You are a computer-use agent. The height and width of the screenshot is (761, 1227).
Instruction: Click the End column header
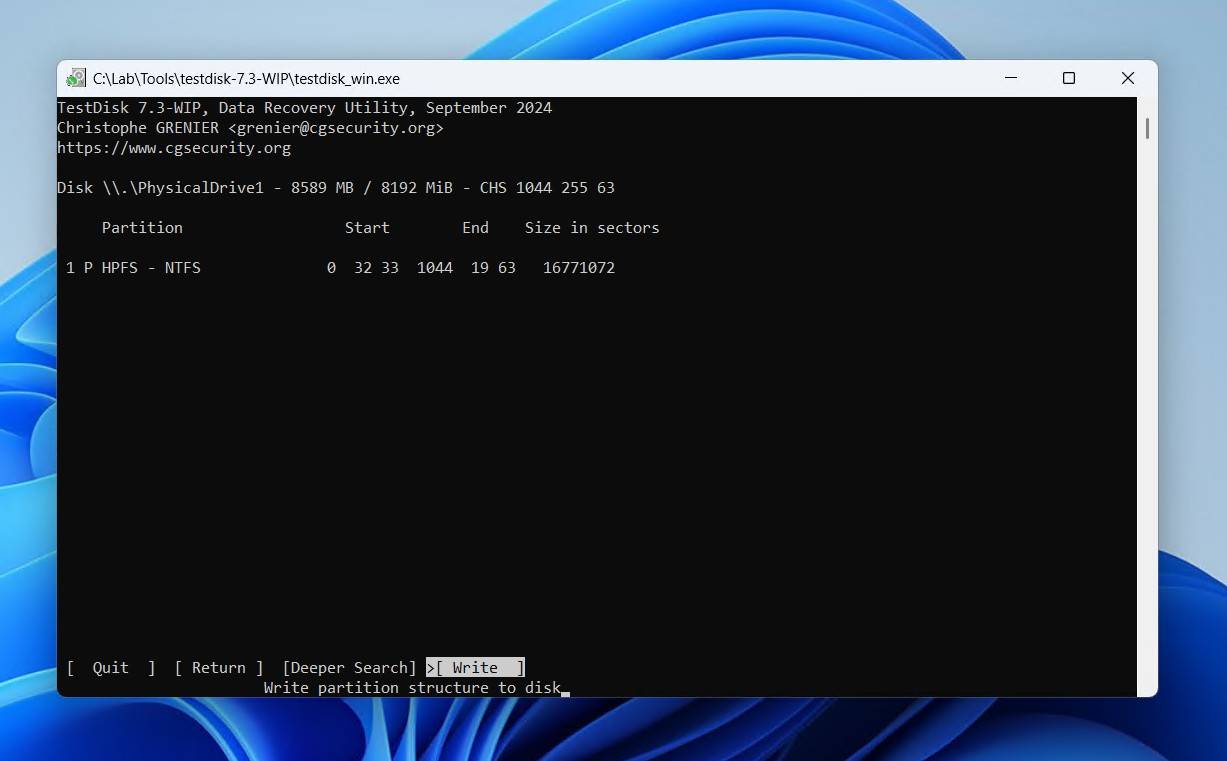click(475, 228)
